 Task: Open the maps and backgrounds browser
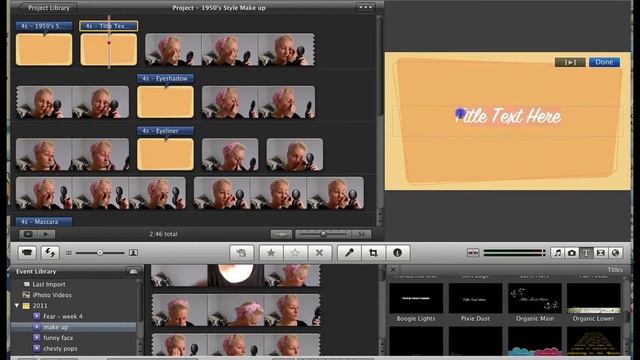tap(616, 253)
